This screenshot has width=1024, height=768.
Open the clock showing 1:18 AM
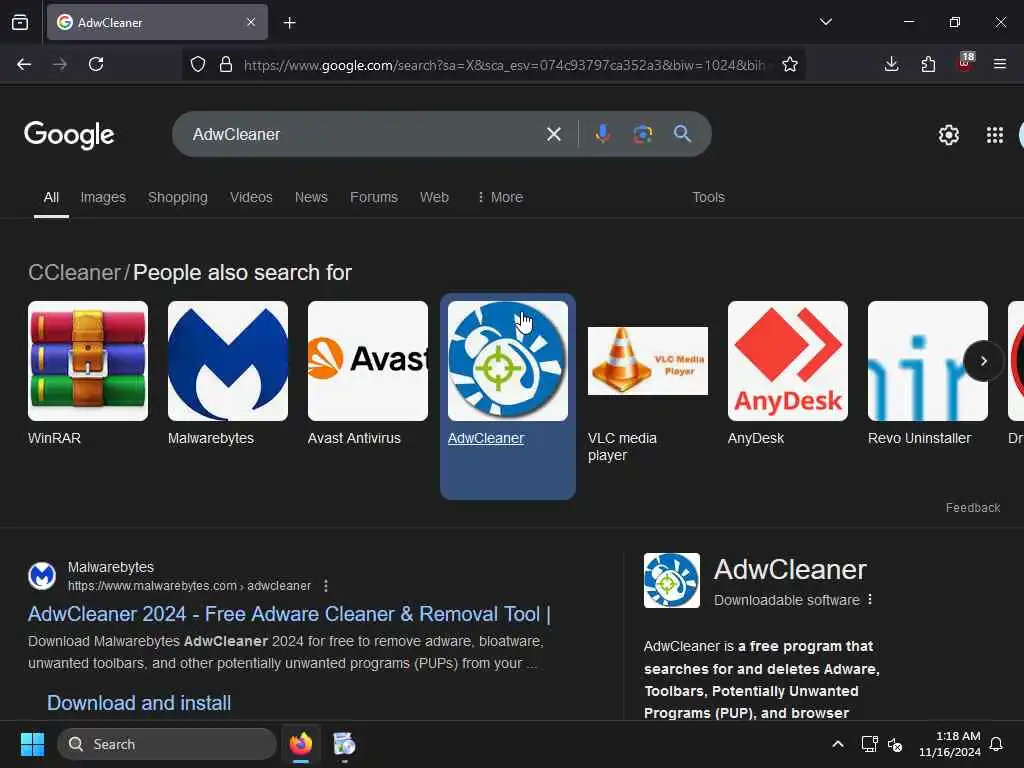point(950,744)
